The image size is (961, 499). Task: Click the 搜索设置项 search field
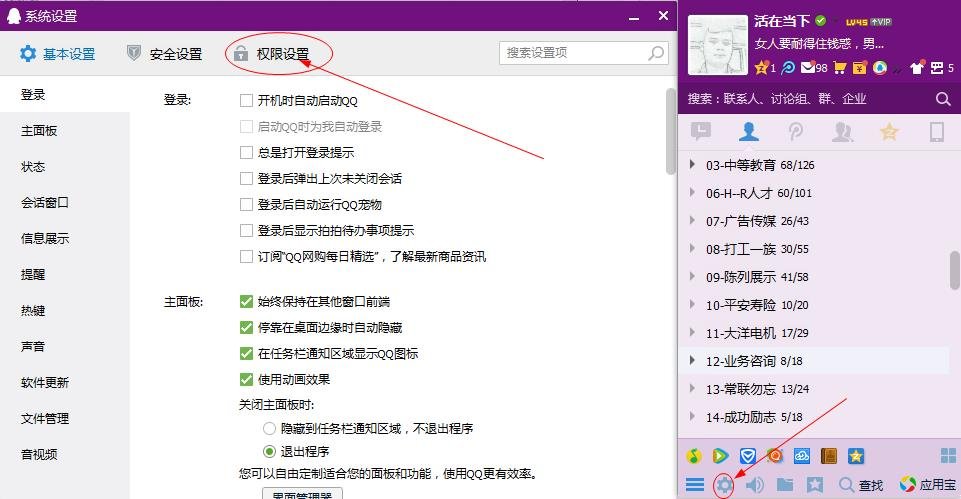tap(583, 53)
